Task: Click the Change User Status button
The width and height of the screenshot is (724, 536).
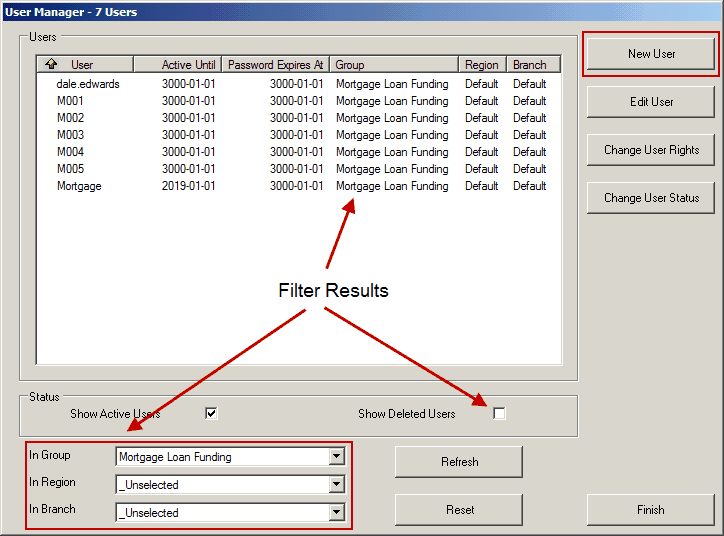Action: click(x=651, y=198)
